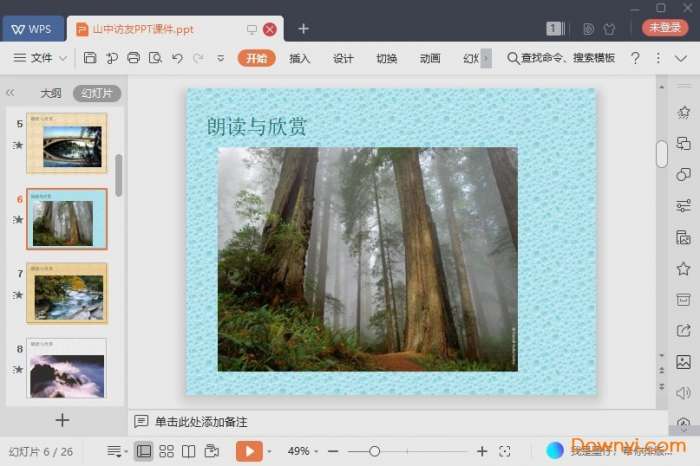
Task: Open the speaker audio icon in sidebar
Action: [x=683, y=393]
